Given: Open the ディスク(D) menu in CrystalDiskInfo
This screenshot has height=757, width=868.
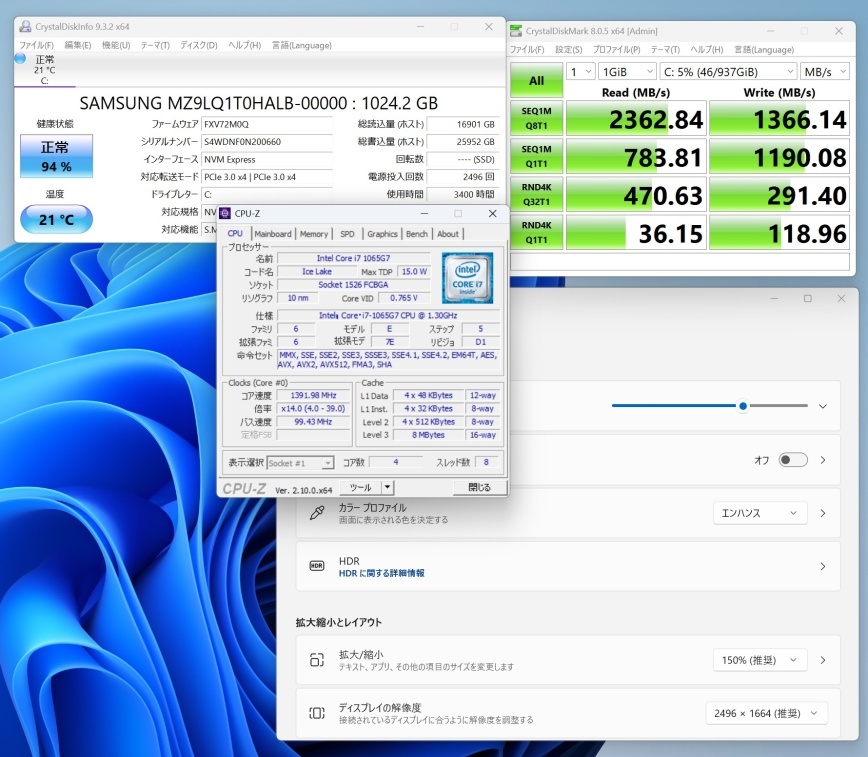Looking at the screenshot, I should pos(198,45).
